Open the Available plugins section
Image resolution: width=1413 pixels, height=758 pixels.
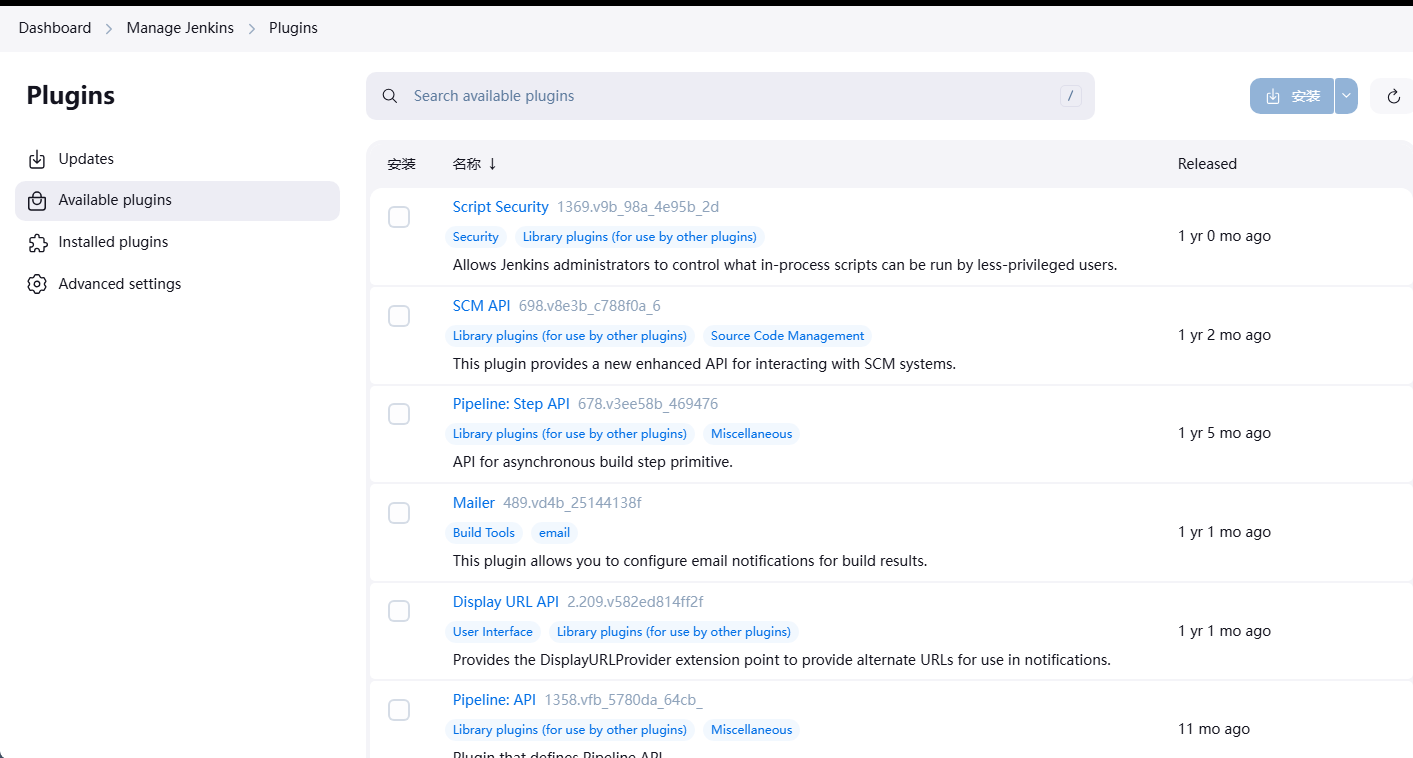click(177, 201)
